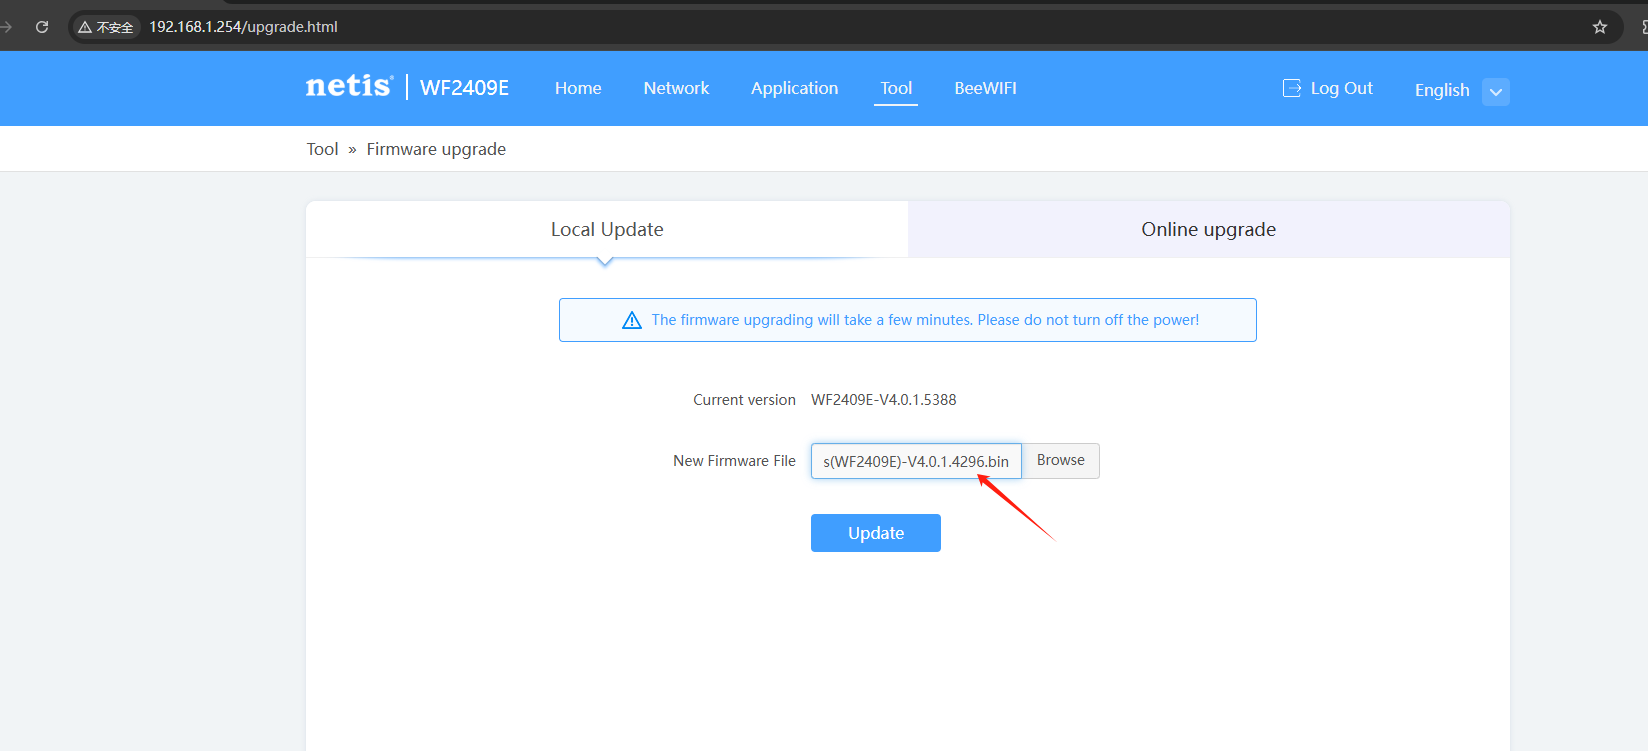The image size is (1648, 751).
Task: Click the Update button
Action: point(876,533)
